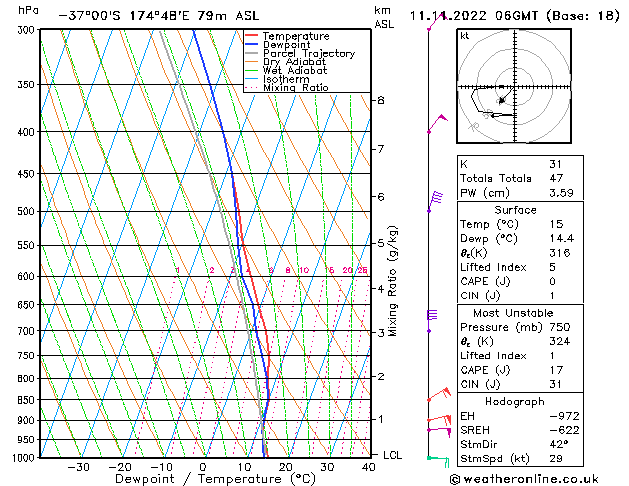Click the 500 hPa pressure axis label
Viewport: 629px width, 486px height.
26,211
